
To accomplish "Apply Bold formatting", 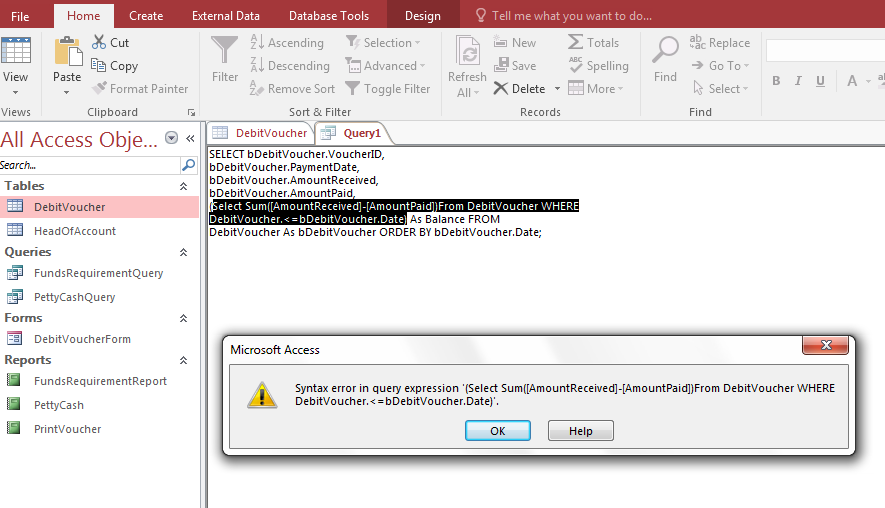I will (777, 81).
